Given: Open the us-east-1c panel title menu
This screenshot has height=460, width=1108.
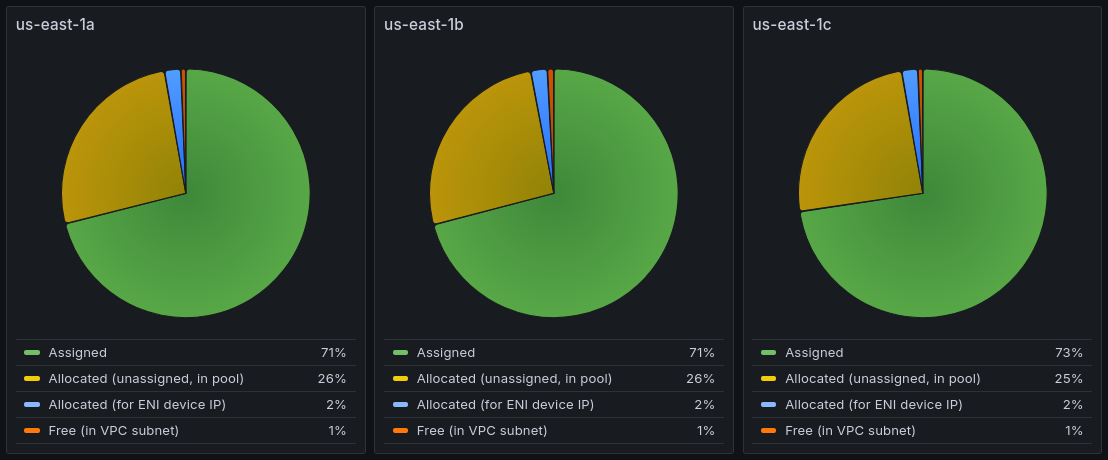Looking at the screenshot, I should (x=791, y=25).
